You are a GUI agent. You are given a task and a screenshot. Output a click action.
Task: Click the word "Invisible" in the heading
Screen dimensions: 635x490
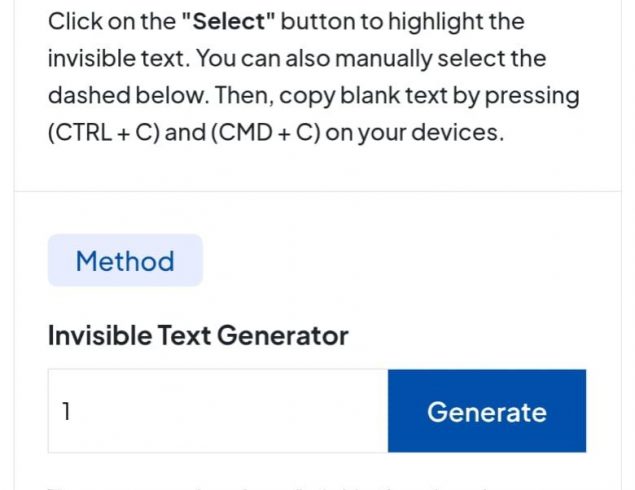point(98,335)
